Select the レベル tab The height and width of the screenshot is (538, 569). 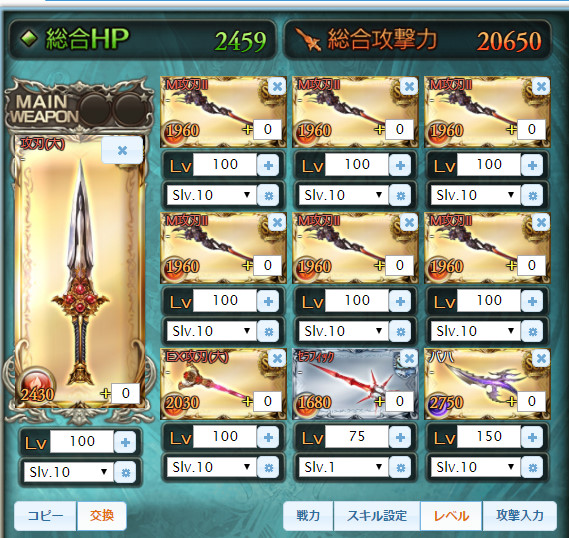(x=451, y=516)
